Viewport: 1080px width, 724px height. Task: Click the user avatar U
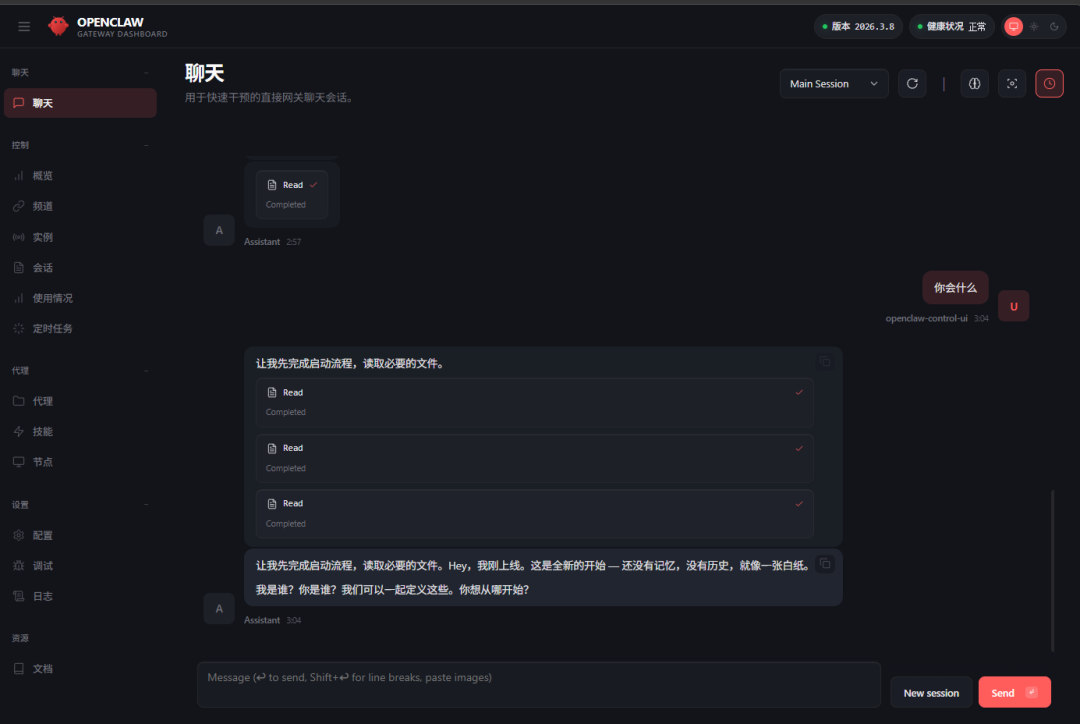tap(1013, 306)
